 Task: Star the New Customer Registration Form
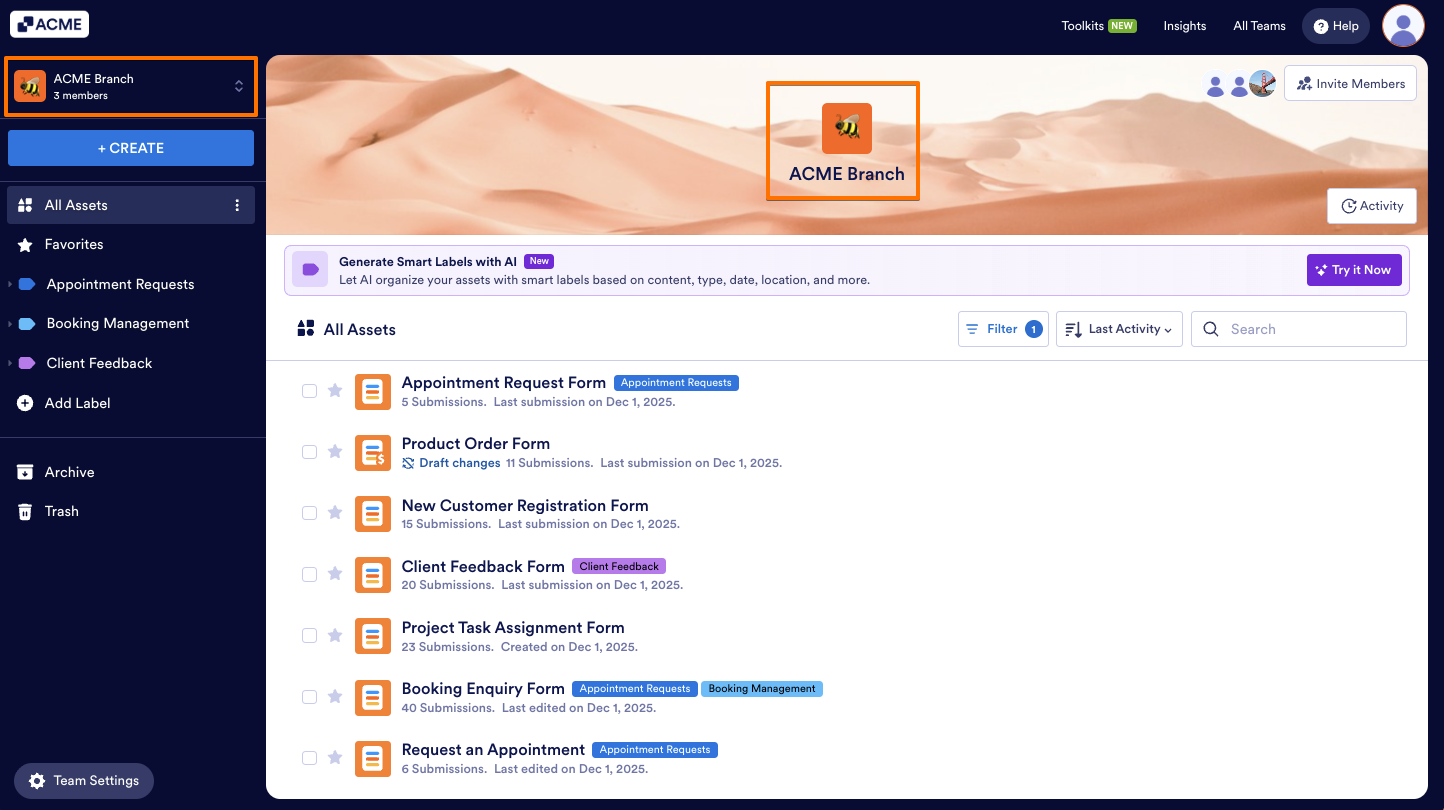click(x=335, y=513)
